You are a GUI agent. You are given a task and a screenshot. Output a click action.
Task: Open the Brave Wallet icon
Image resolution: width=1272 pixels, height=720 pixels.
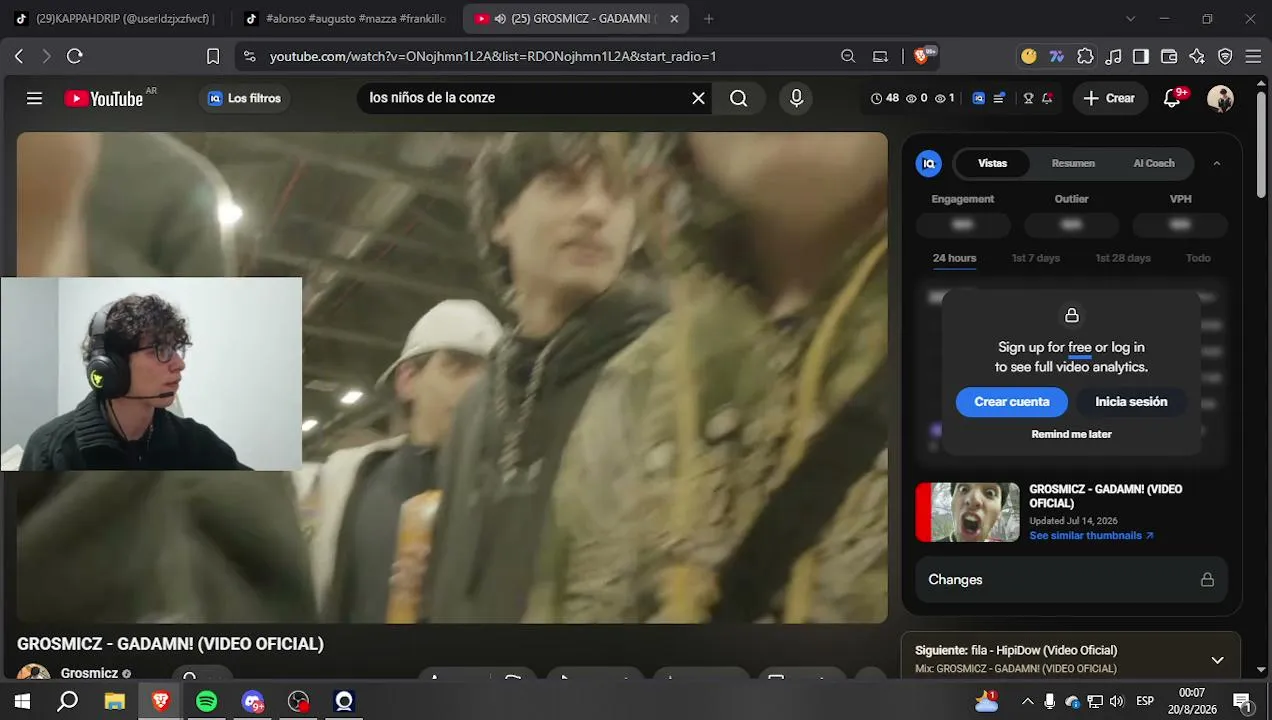[1169, 56]
